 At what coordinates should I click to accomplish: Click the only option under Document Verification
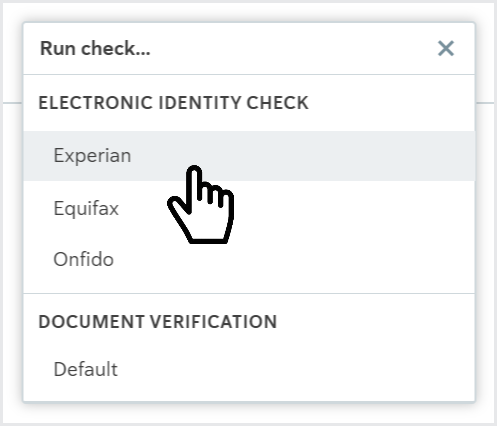[249, 369]
